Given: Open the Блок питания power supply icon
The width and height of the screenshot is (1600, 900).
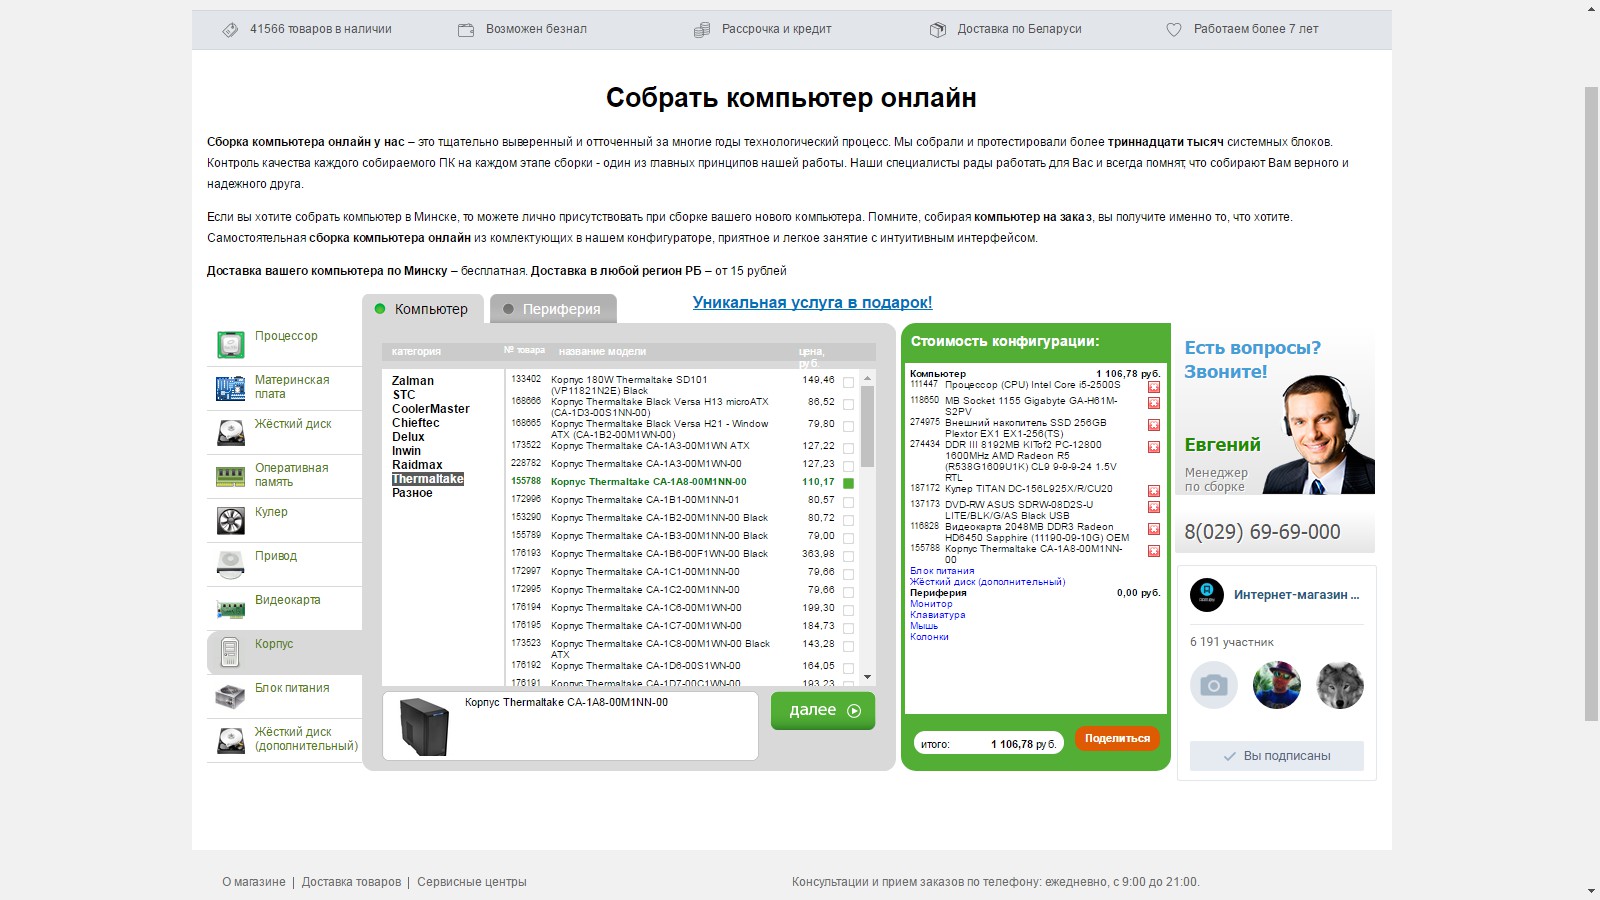Looking at the screenshot, I should pos(231,696).
